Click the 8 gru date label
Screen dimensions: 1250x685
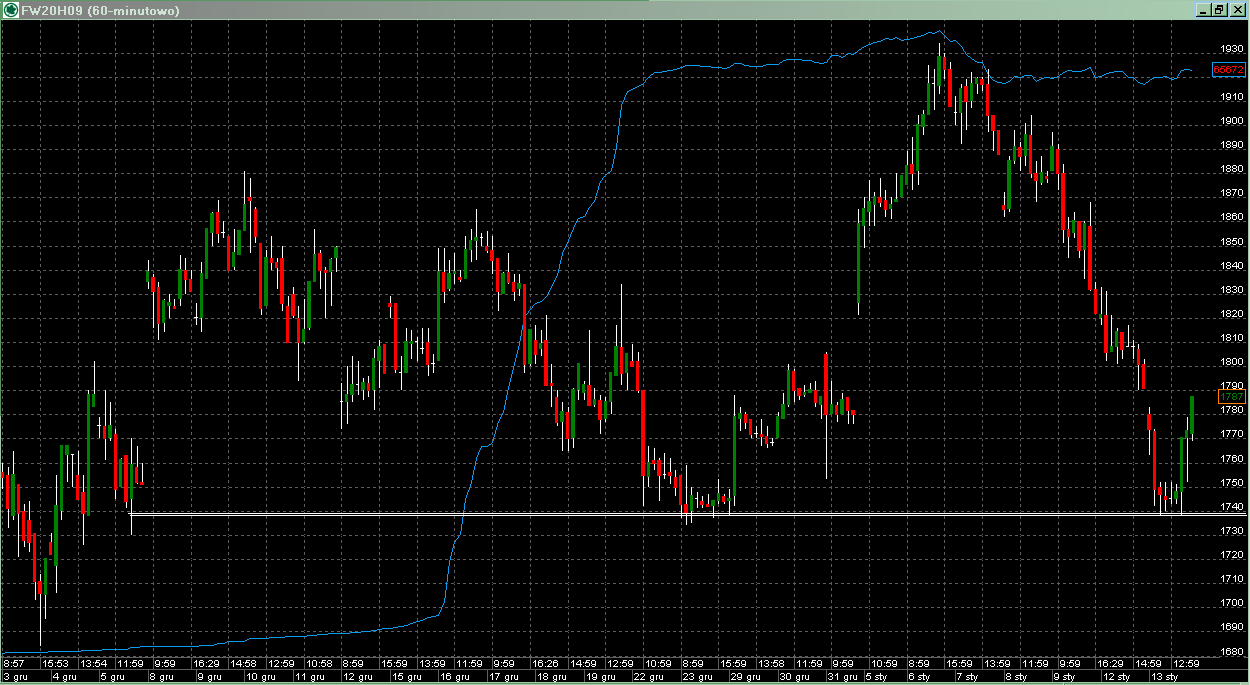[x=163, y=677]
